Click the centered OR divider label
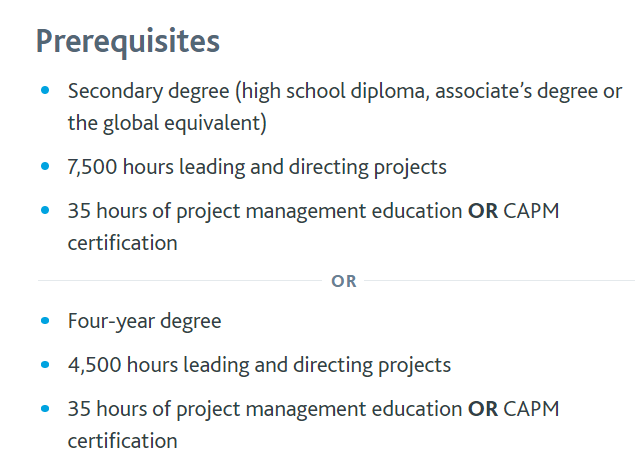Image resolution: width=635 pixels, height=468 pixels. click(x=344, y=281)
